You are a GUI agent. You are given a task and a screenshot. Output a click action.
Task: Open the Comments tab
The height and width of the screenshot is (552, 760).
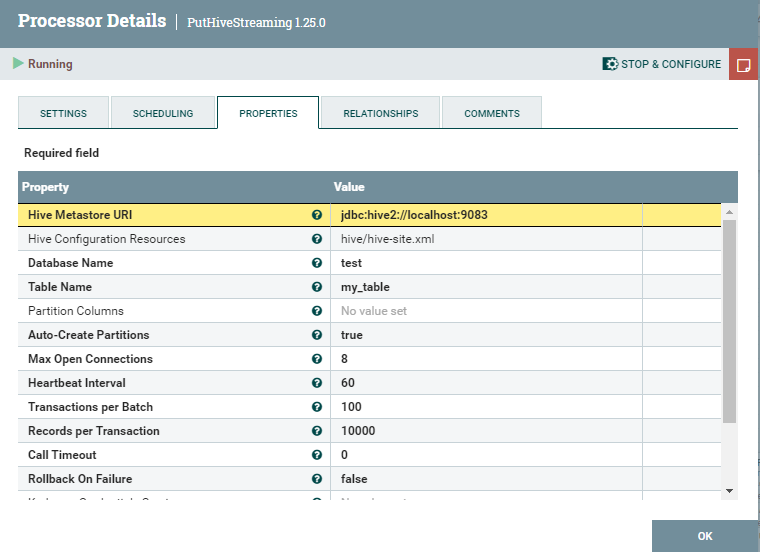pos(492,113)
